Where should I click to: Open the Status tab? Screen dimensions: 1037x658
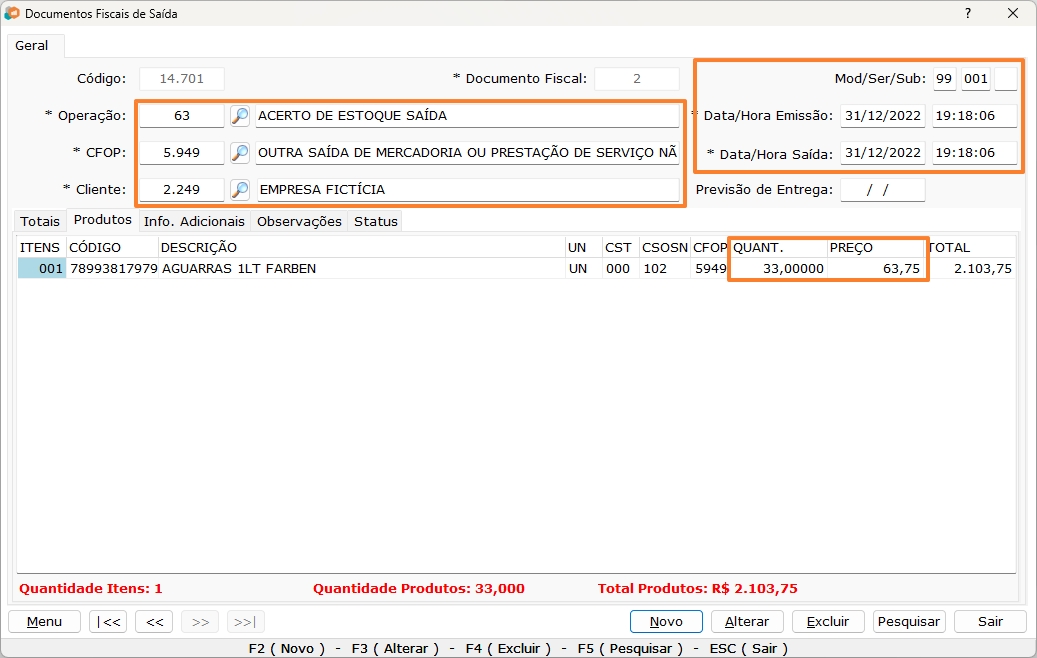point(375,221)
